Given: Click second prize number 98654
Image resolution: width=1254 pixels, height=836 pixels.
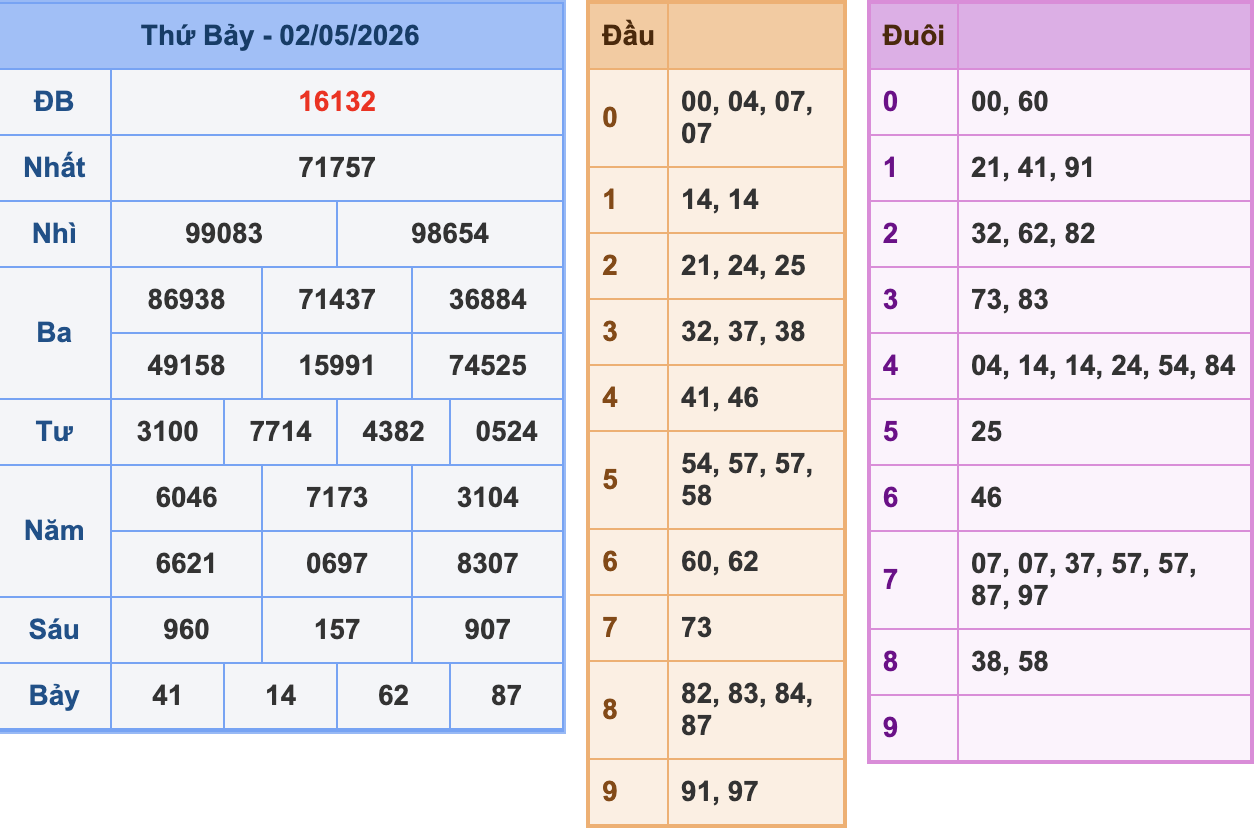Looking at the screenshot, I should pyautogui.click(x=450, y=234).
